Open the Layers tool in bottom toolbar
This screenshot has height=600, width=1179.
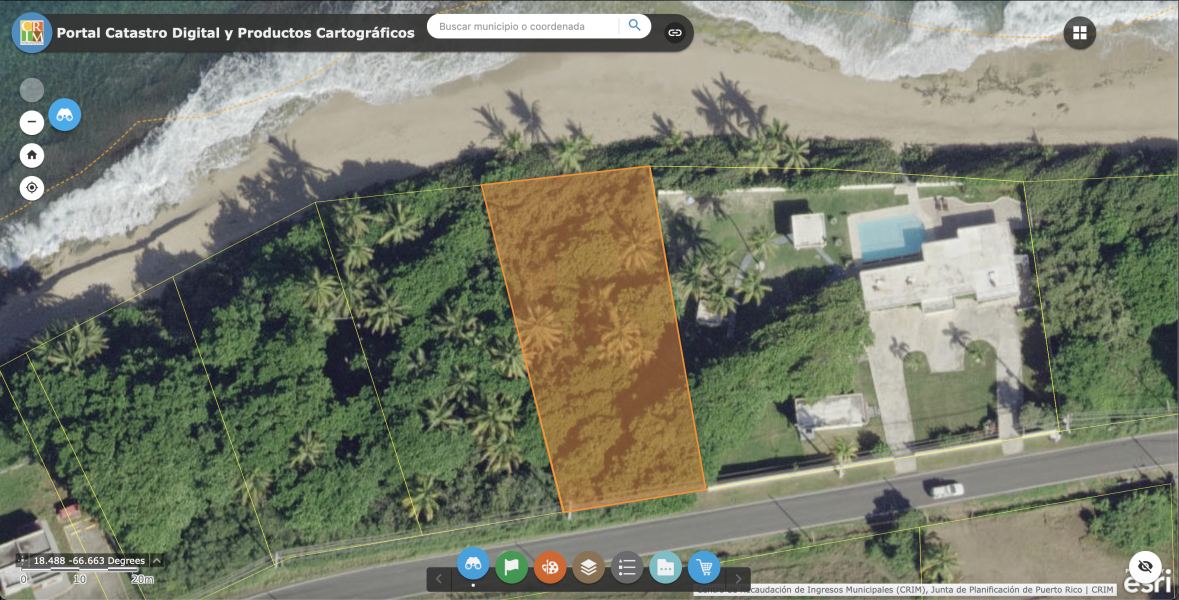(588, 566)
